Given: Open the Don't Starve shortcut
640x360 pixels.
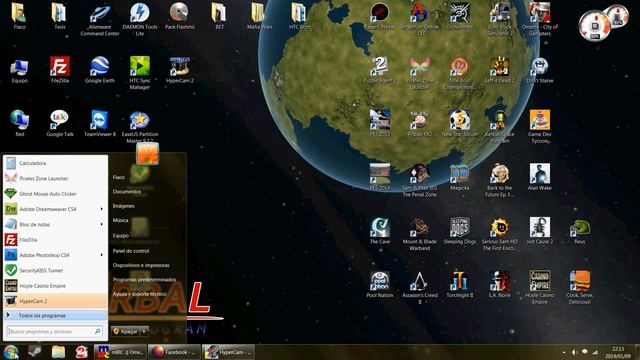Looking at the screenshot, I should 540,69.
